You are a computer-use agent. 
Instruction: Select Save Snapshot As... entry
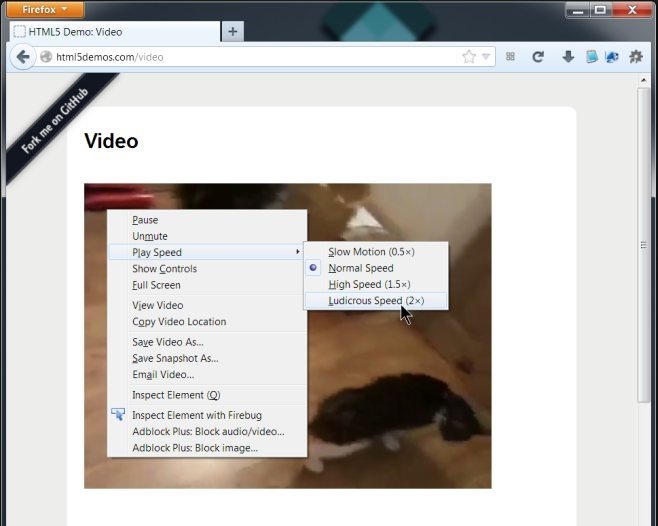207,359
